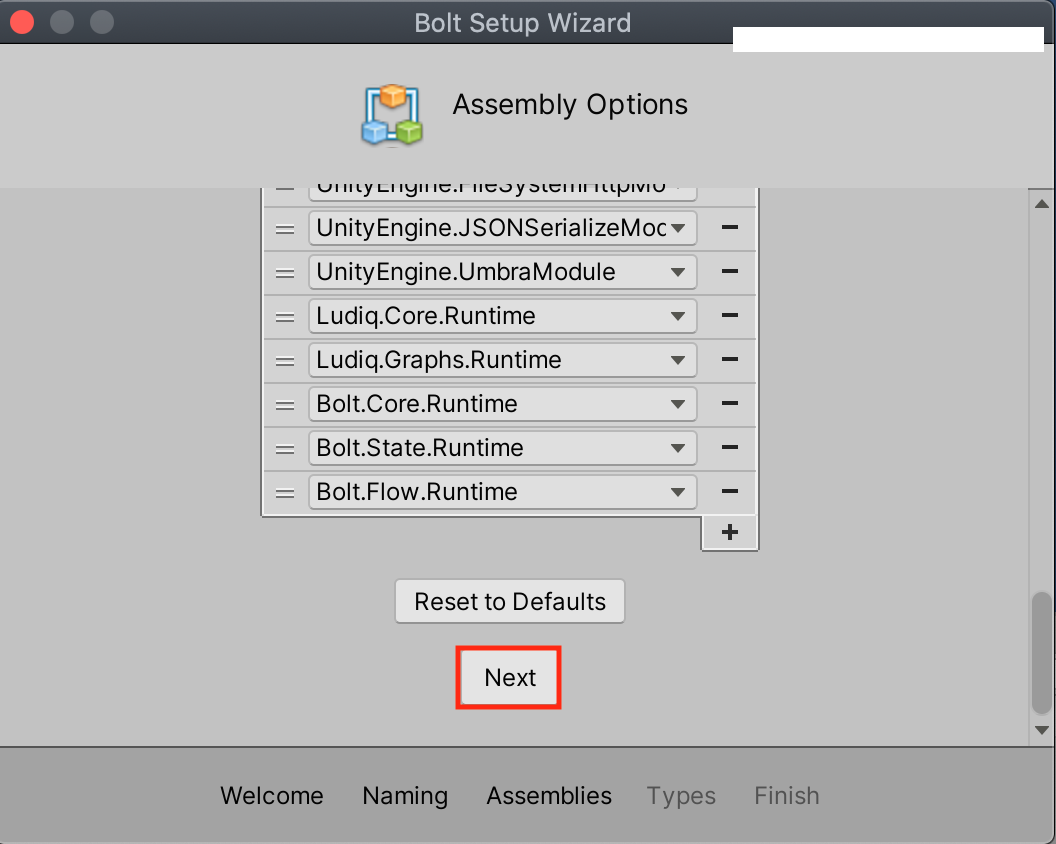Reset assemblies to defaults
1056x844 pixels.
[509, 601]
